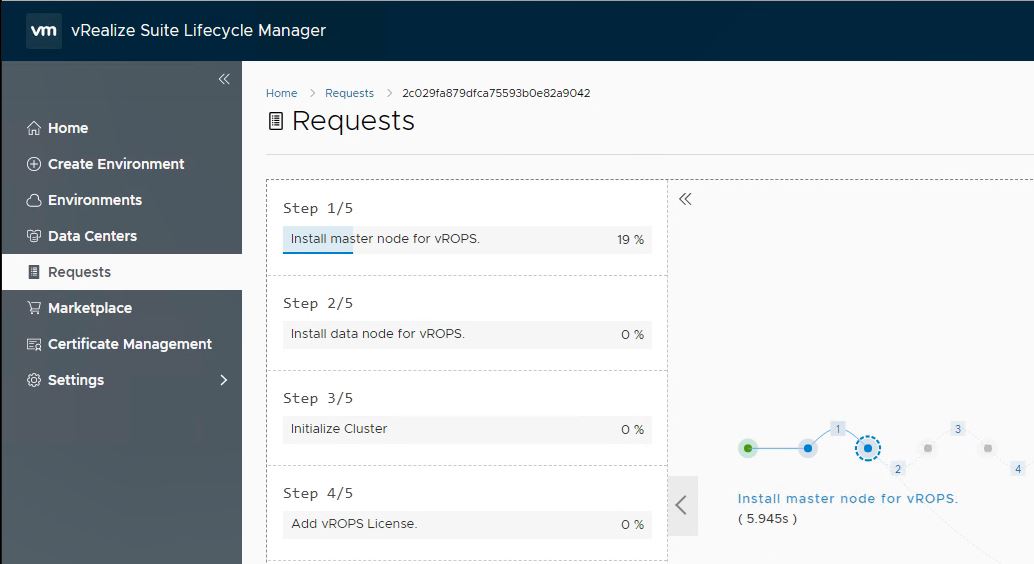Collapse the steps panel with double chevron

pos(685,199)
